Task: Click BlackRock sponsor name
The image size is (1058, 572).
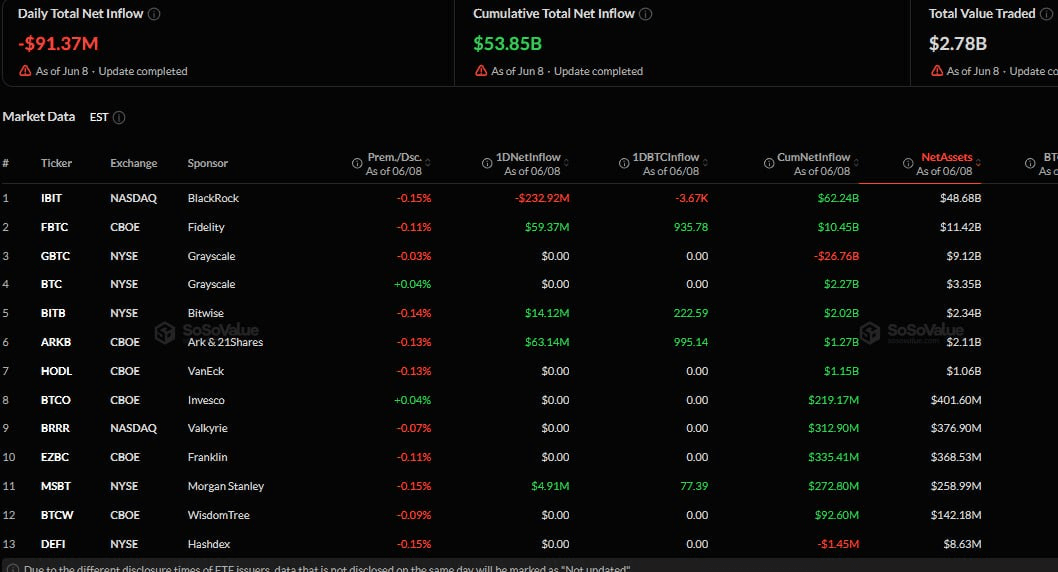Action: point(213,198)
